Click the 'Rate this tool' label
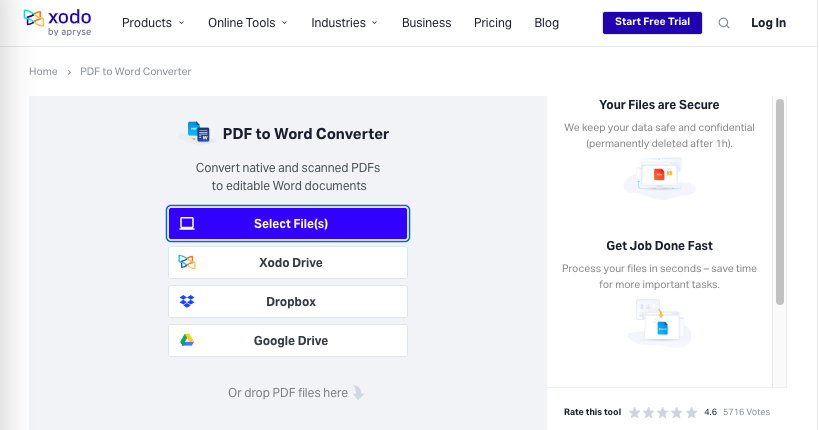This screenshot has width=819, height=430. pyautogui.click(x=592, y=412)
